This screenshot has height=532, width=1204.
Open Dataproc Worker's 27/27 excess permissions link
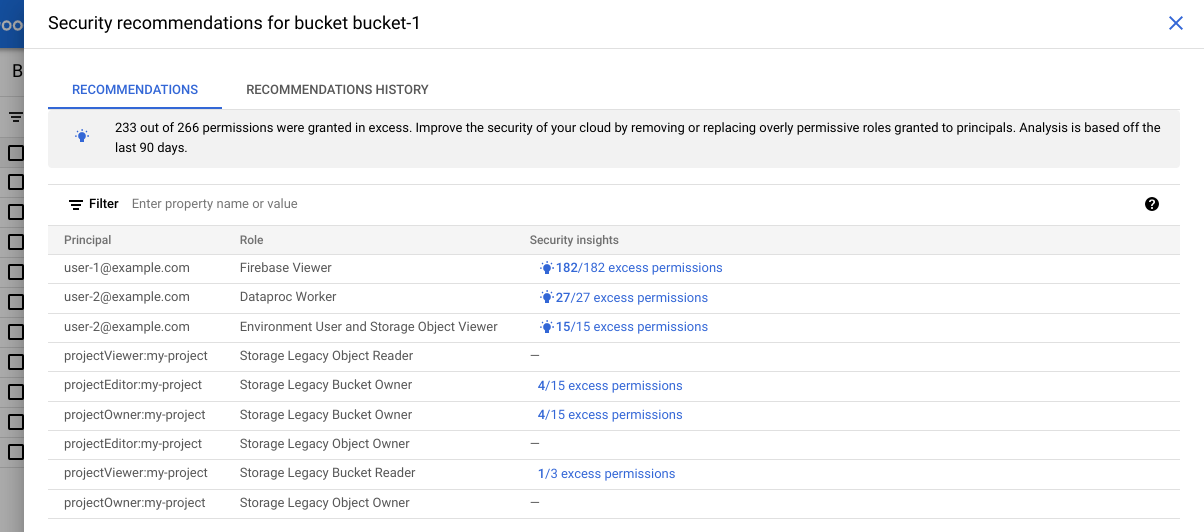pos(631,297)
